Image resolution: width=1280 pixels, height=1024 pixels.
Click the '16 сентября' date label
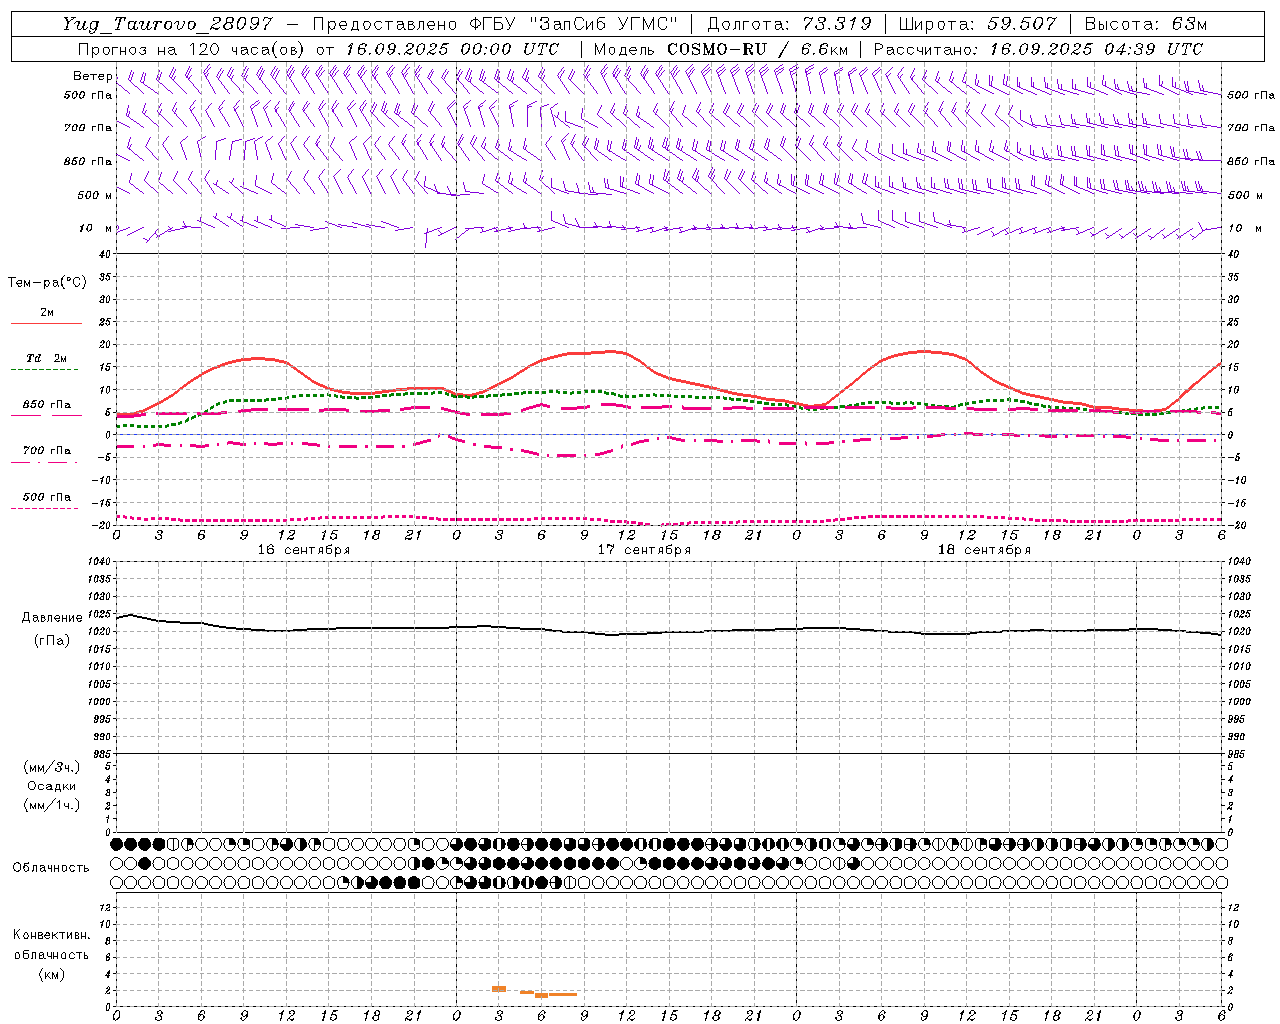(x=304, y=550)
